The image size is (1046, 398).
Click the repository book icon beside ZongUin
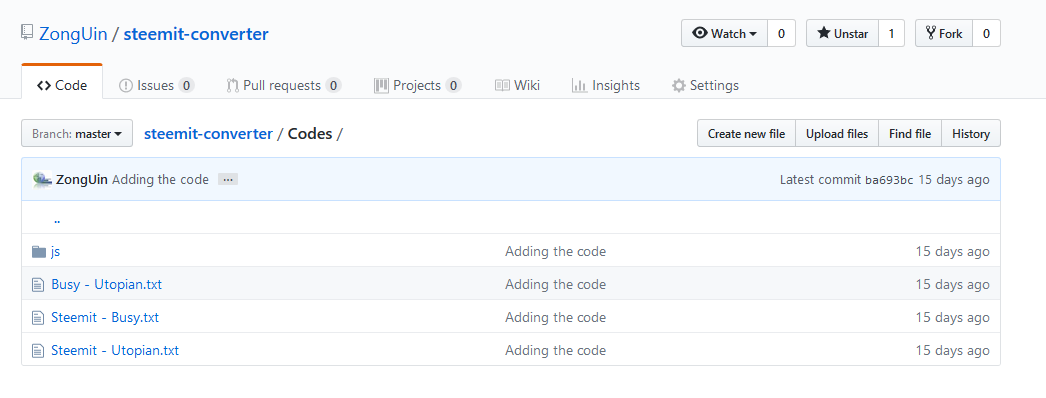coord(27,33)
